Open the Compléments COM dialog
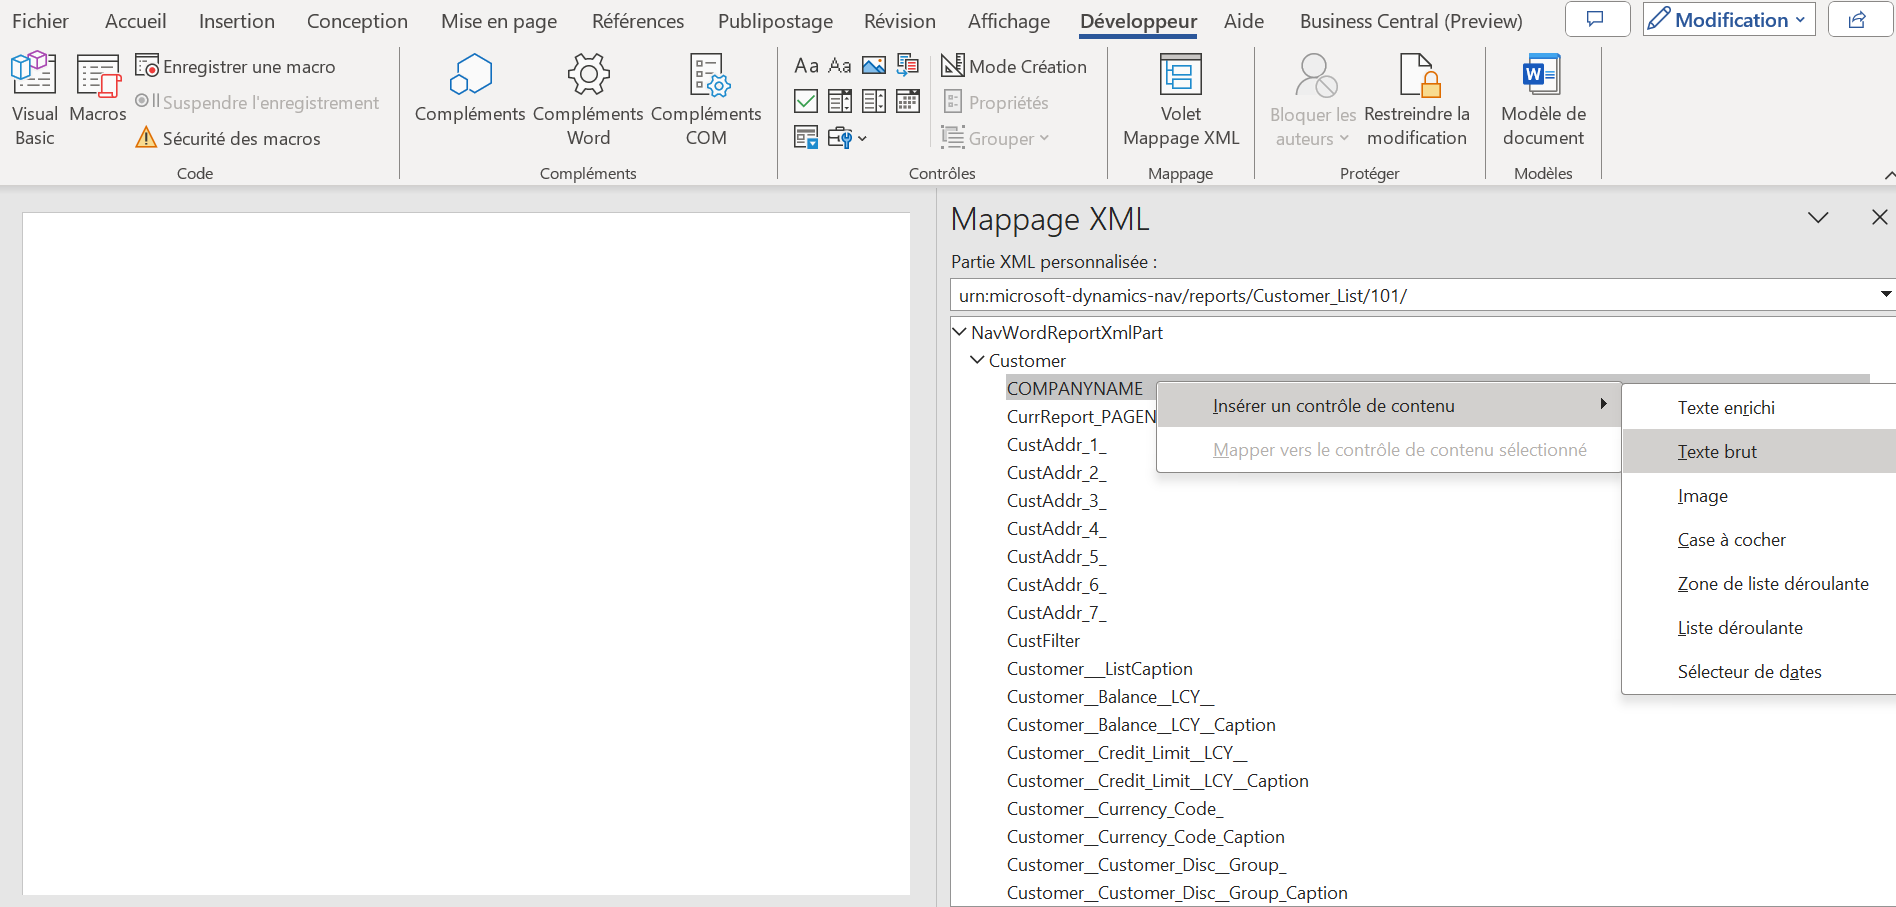The height and width of the screenshot is (907, 1896). (706, 99)
